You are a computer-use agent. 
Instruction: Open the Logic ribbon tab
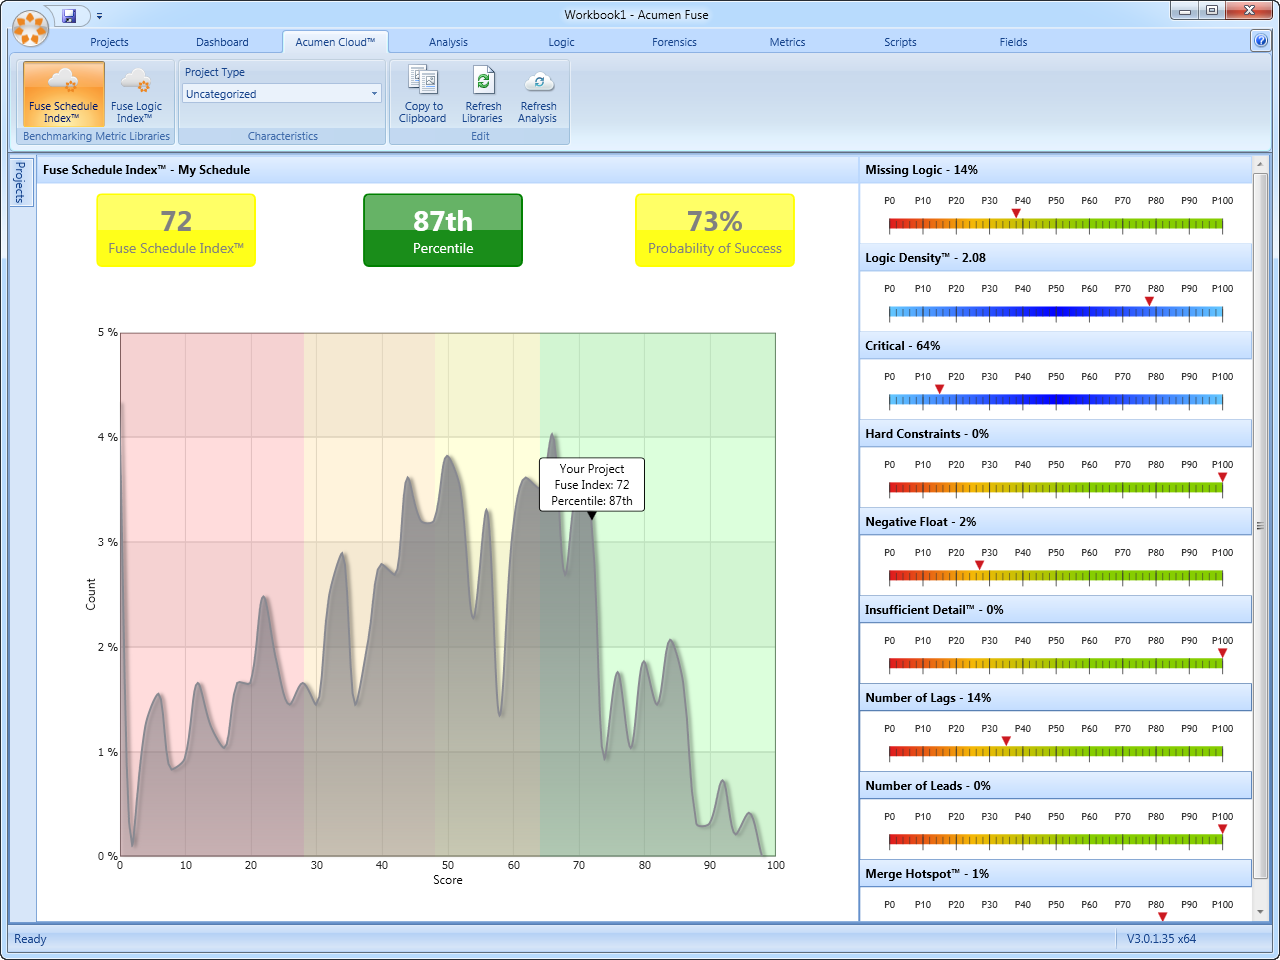pos(561,42)
